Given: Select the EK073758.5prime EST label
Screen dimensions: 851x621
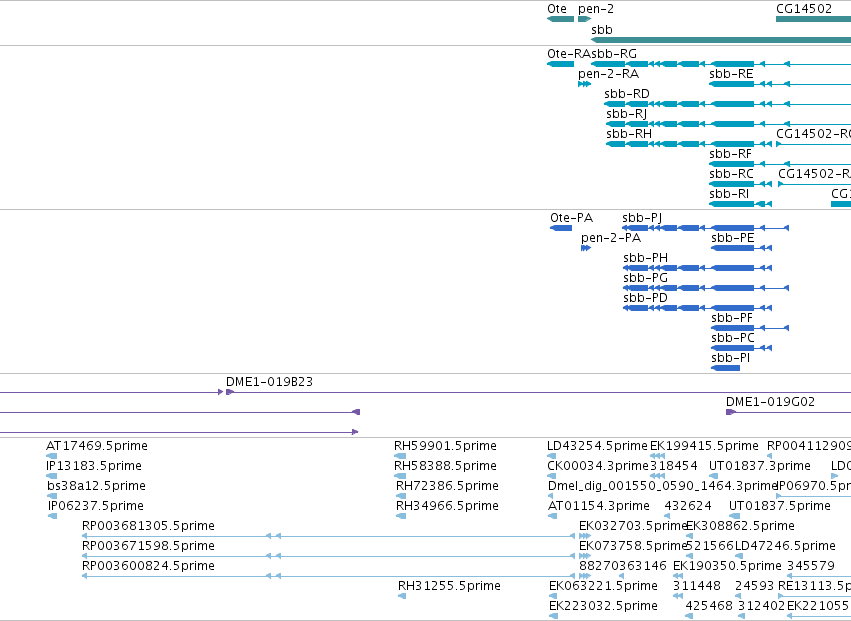Looking at the screenshot, I should coord(633,546).
